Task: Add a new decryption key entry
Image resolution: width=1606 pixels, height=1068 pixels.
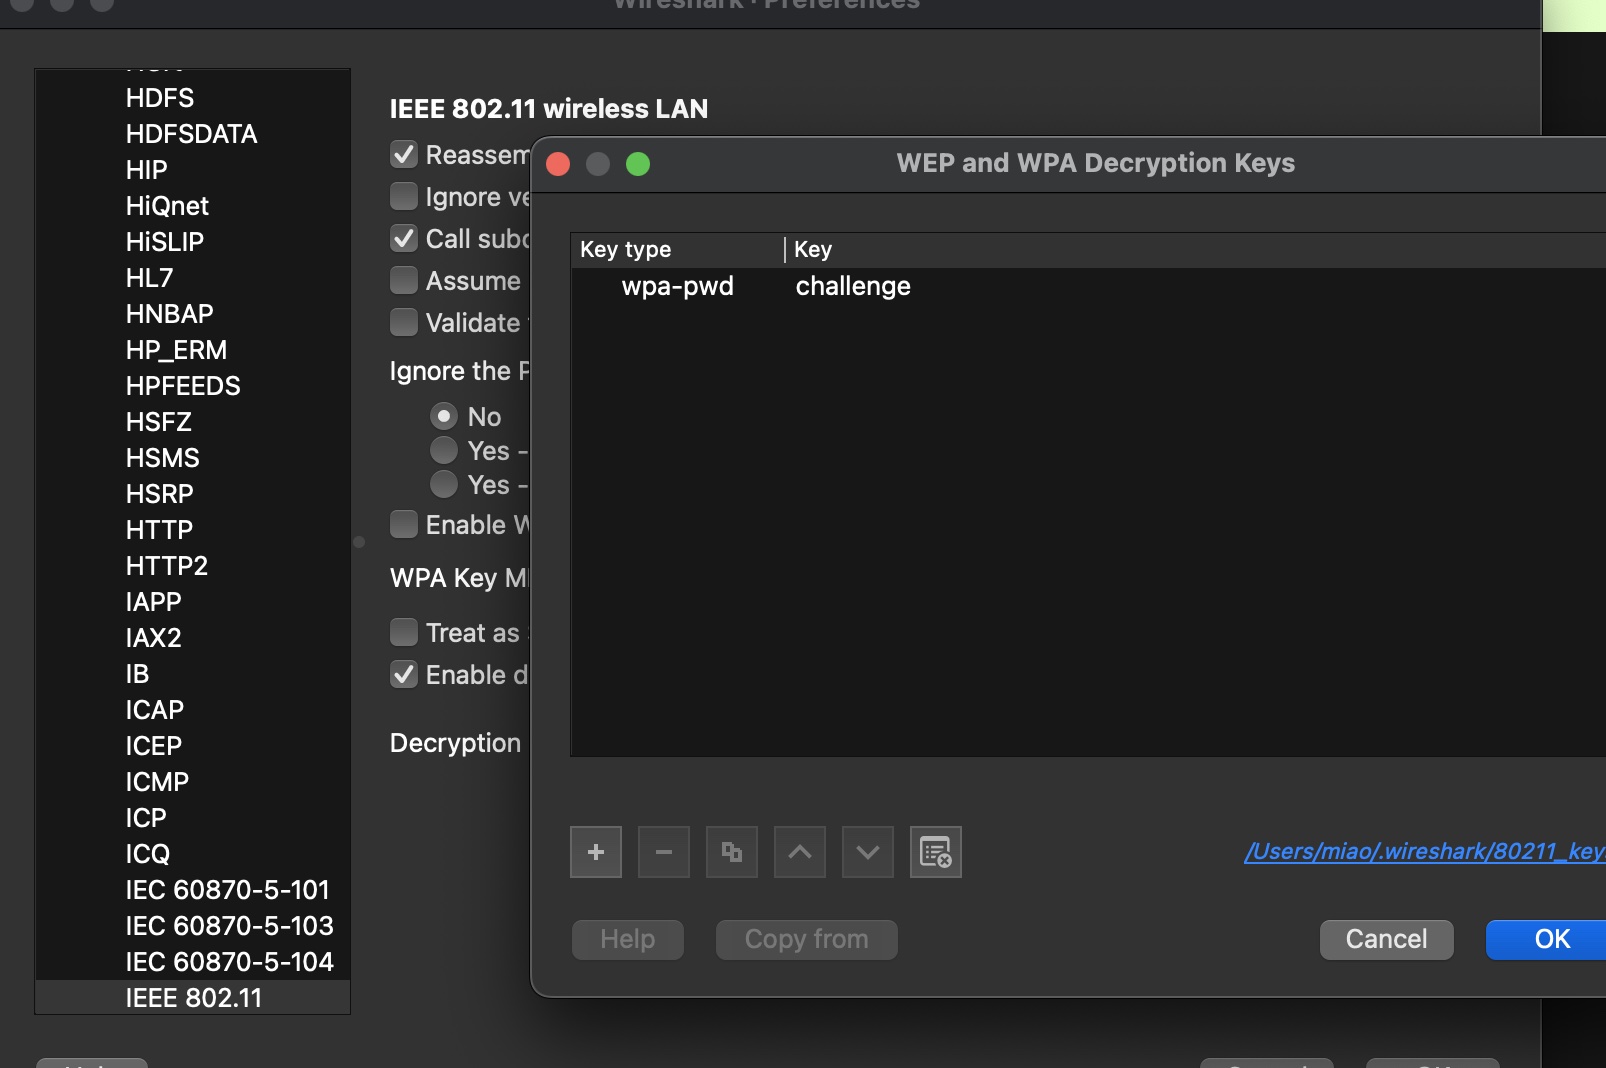Action: coord(596,852)
